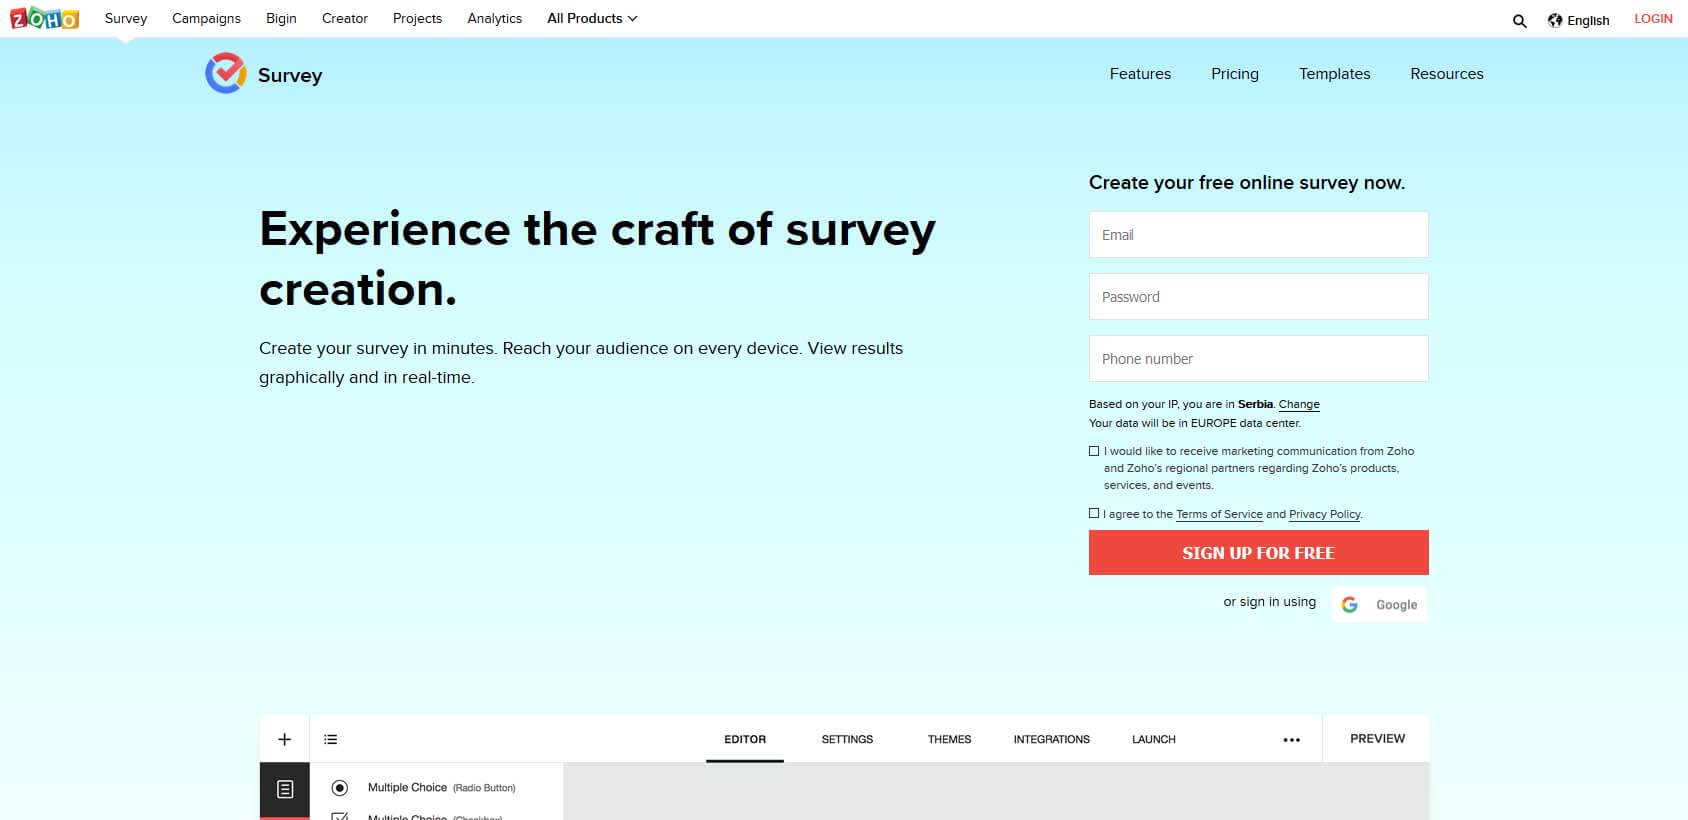Viewport: 1688px width, 820px height.
Task: Switch to the Themes tab
Action: click(948, 739)
